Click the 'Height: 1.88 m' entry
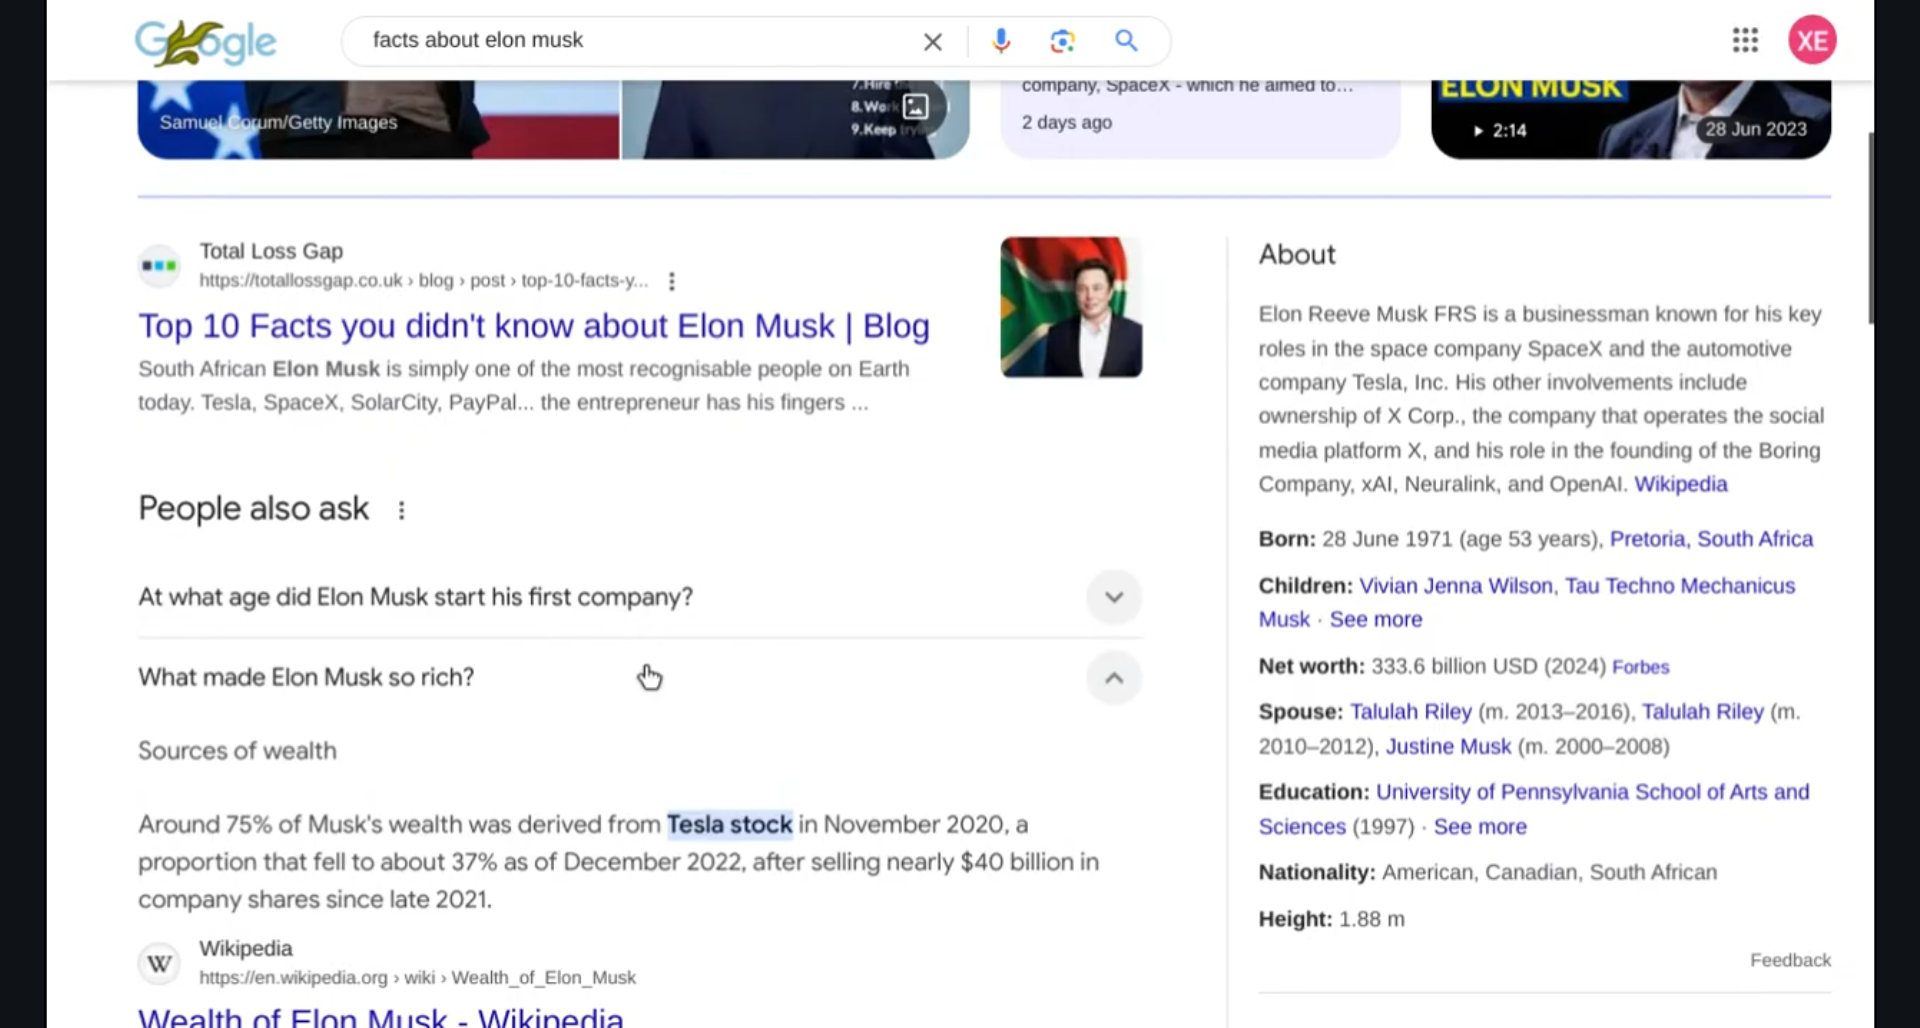Viewport: 1920px width, 1028px height. 1331,919
